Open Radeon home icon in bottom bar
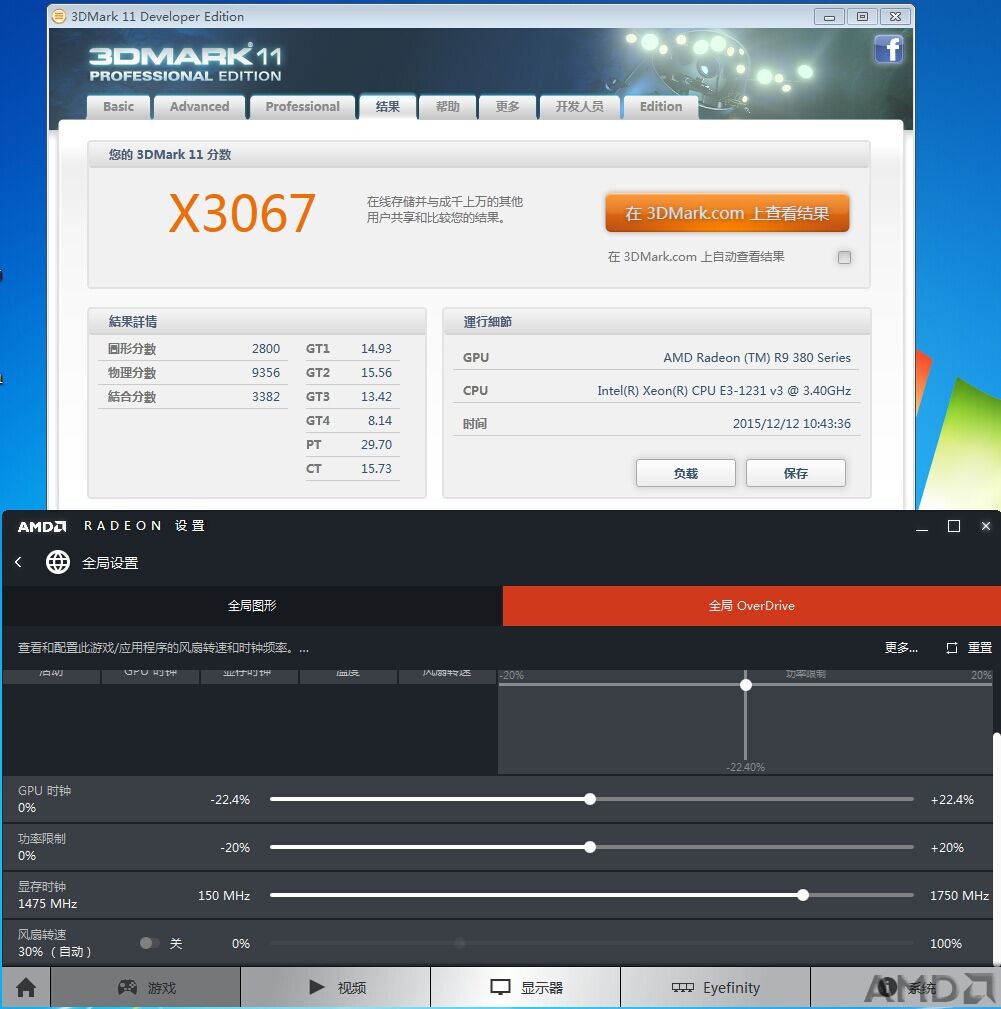 (26, 987)
